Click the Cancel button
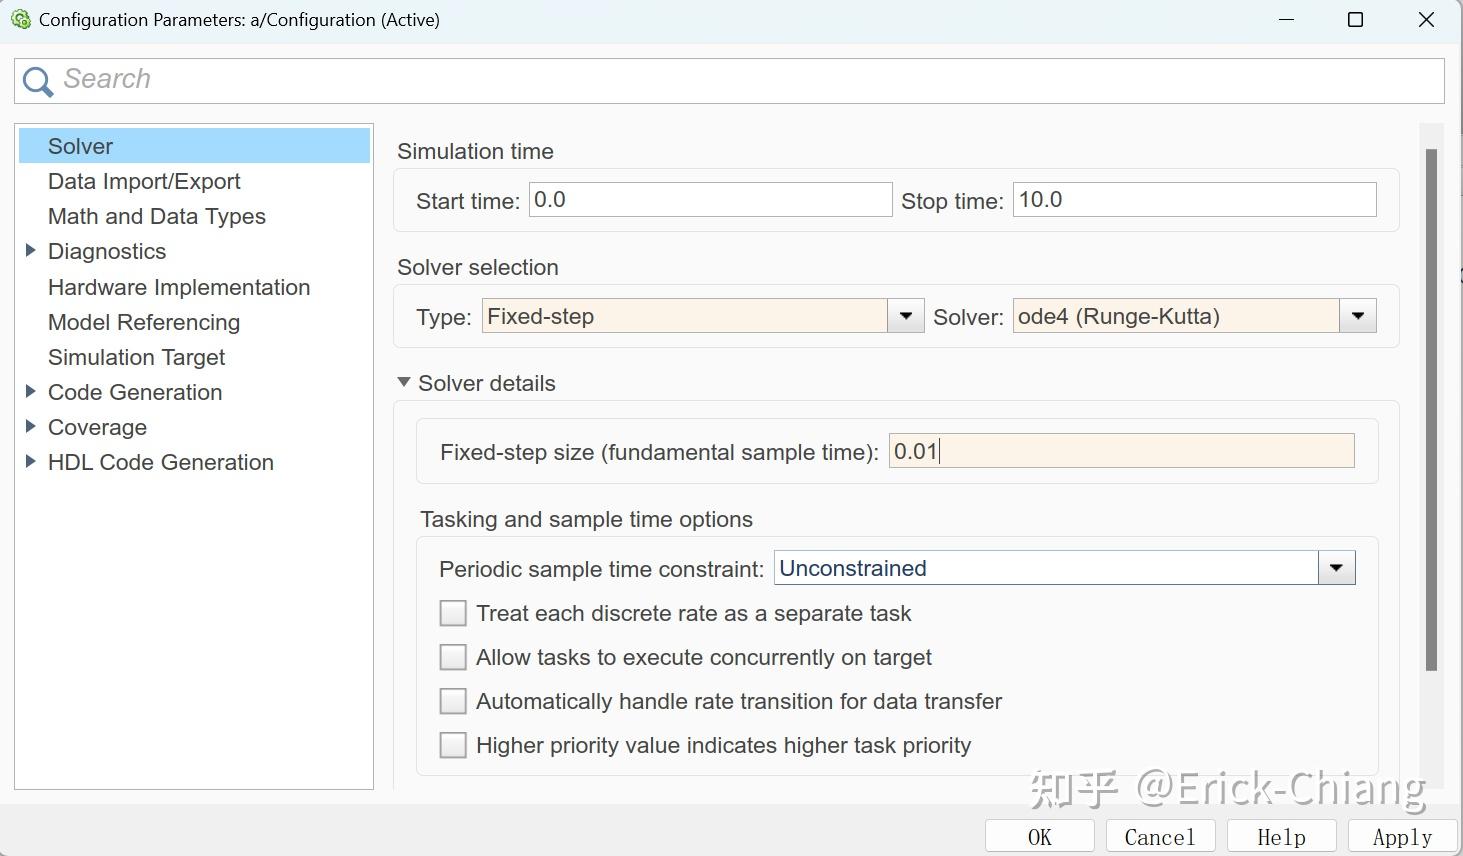The height and width of the screenshot is (856, 1463). tap(1160, 836)
